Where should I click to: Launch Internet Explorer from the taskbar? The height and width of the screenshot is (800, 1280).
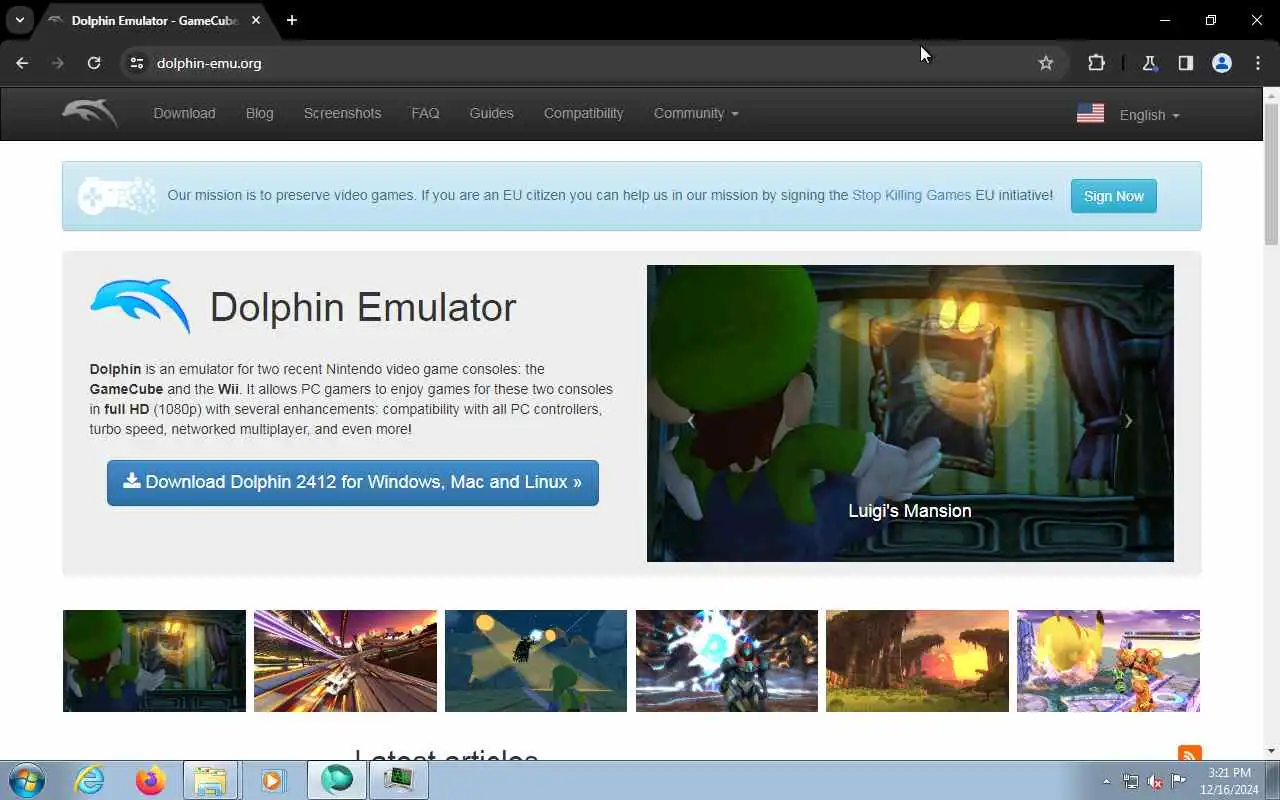(x=90, y=780)
